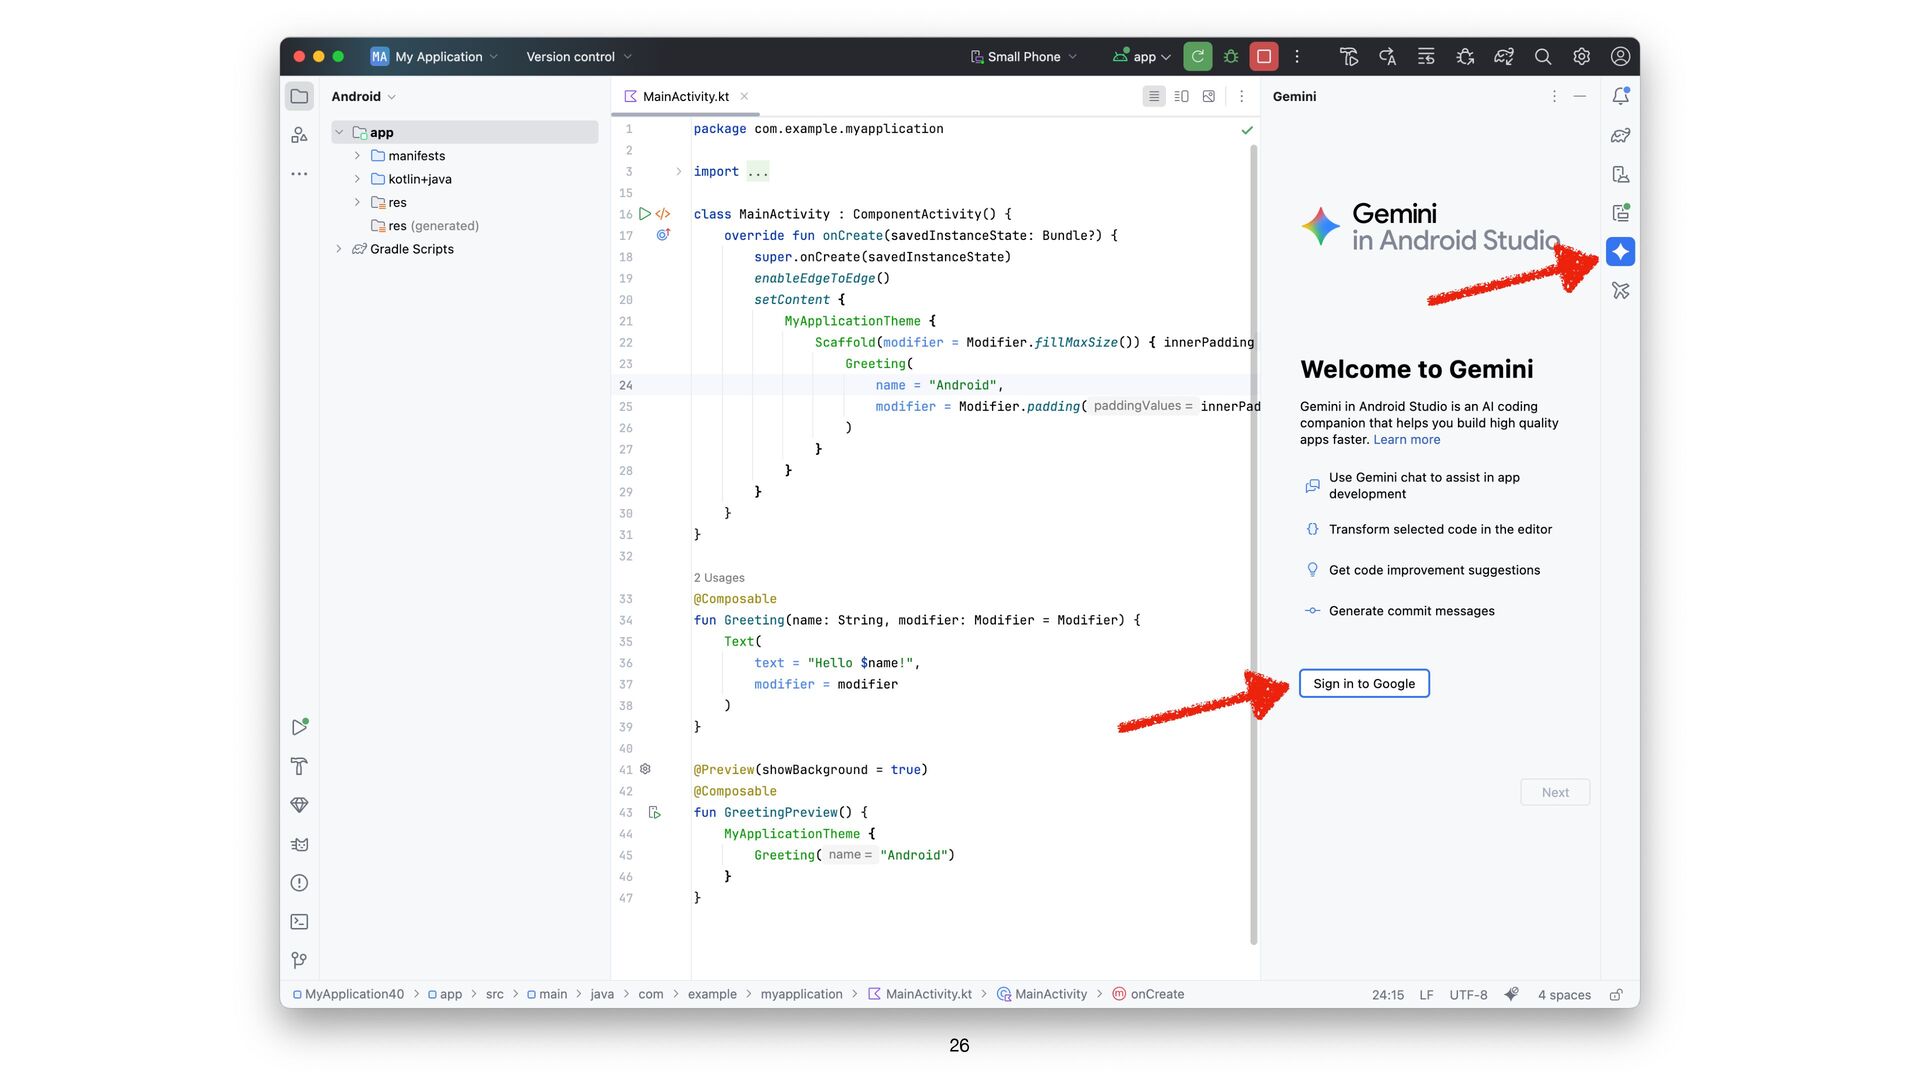This screenshot has width=1920, height=1080.
Task: Open the Problems tool window
Action: click(299, 883)
